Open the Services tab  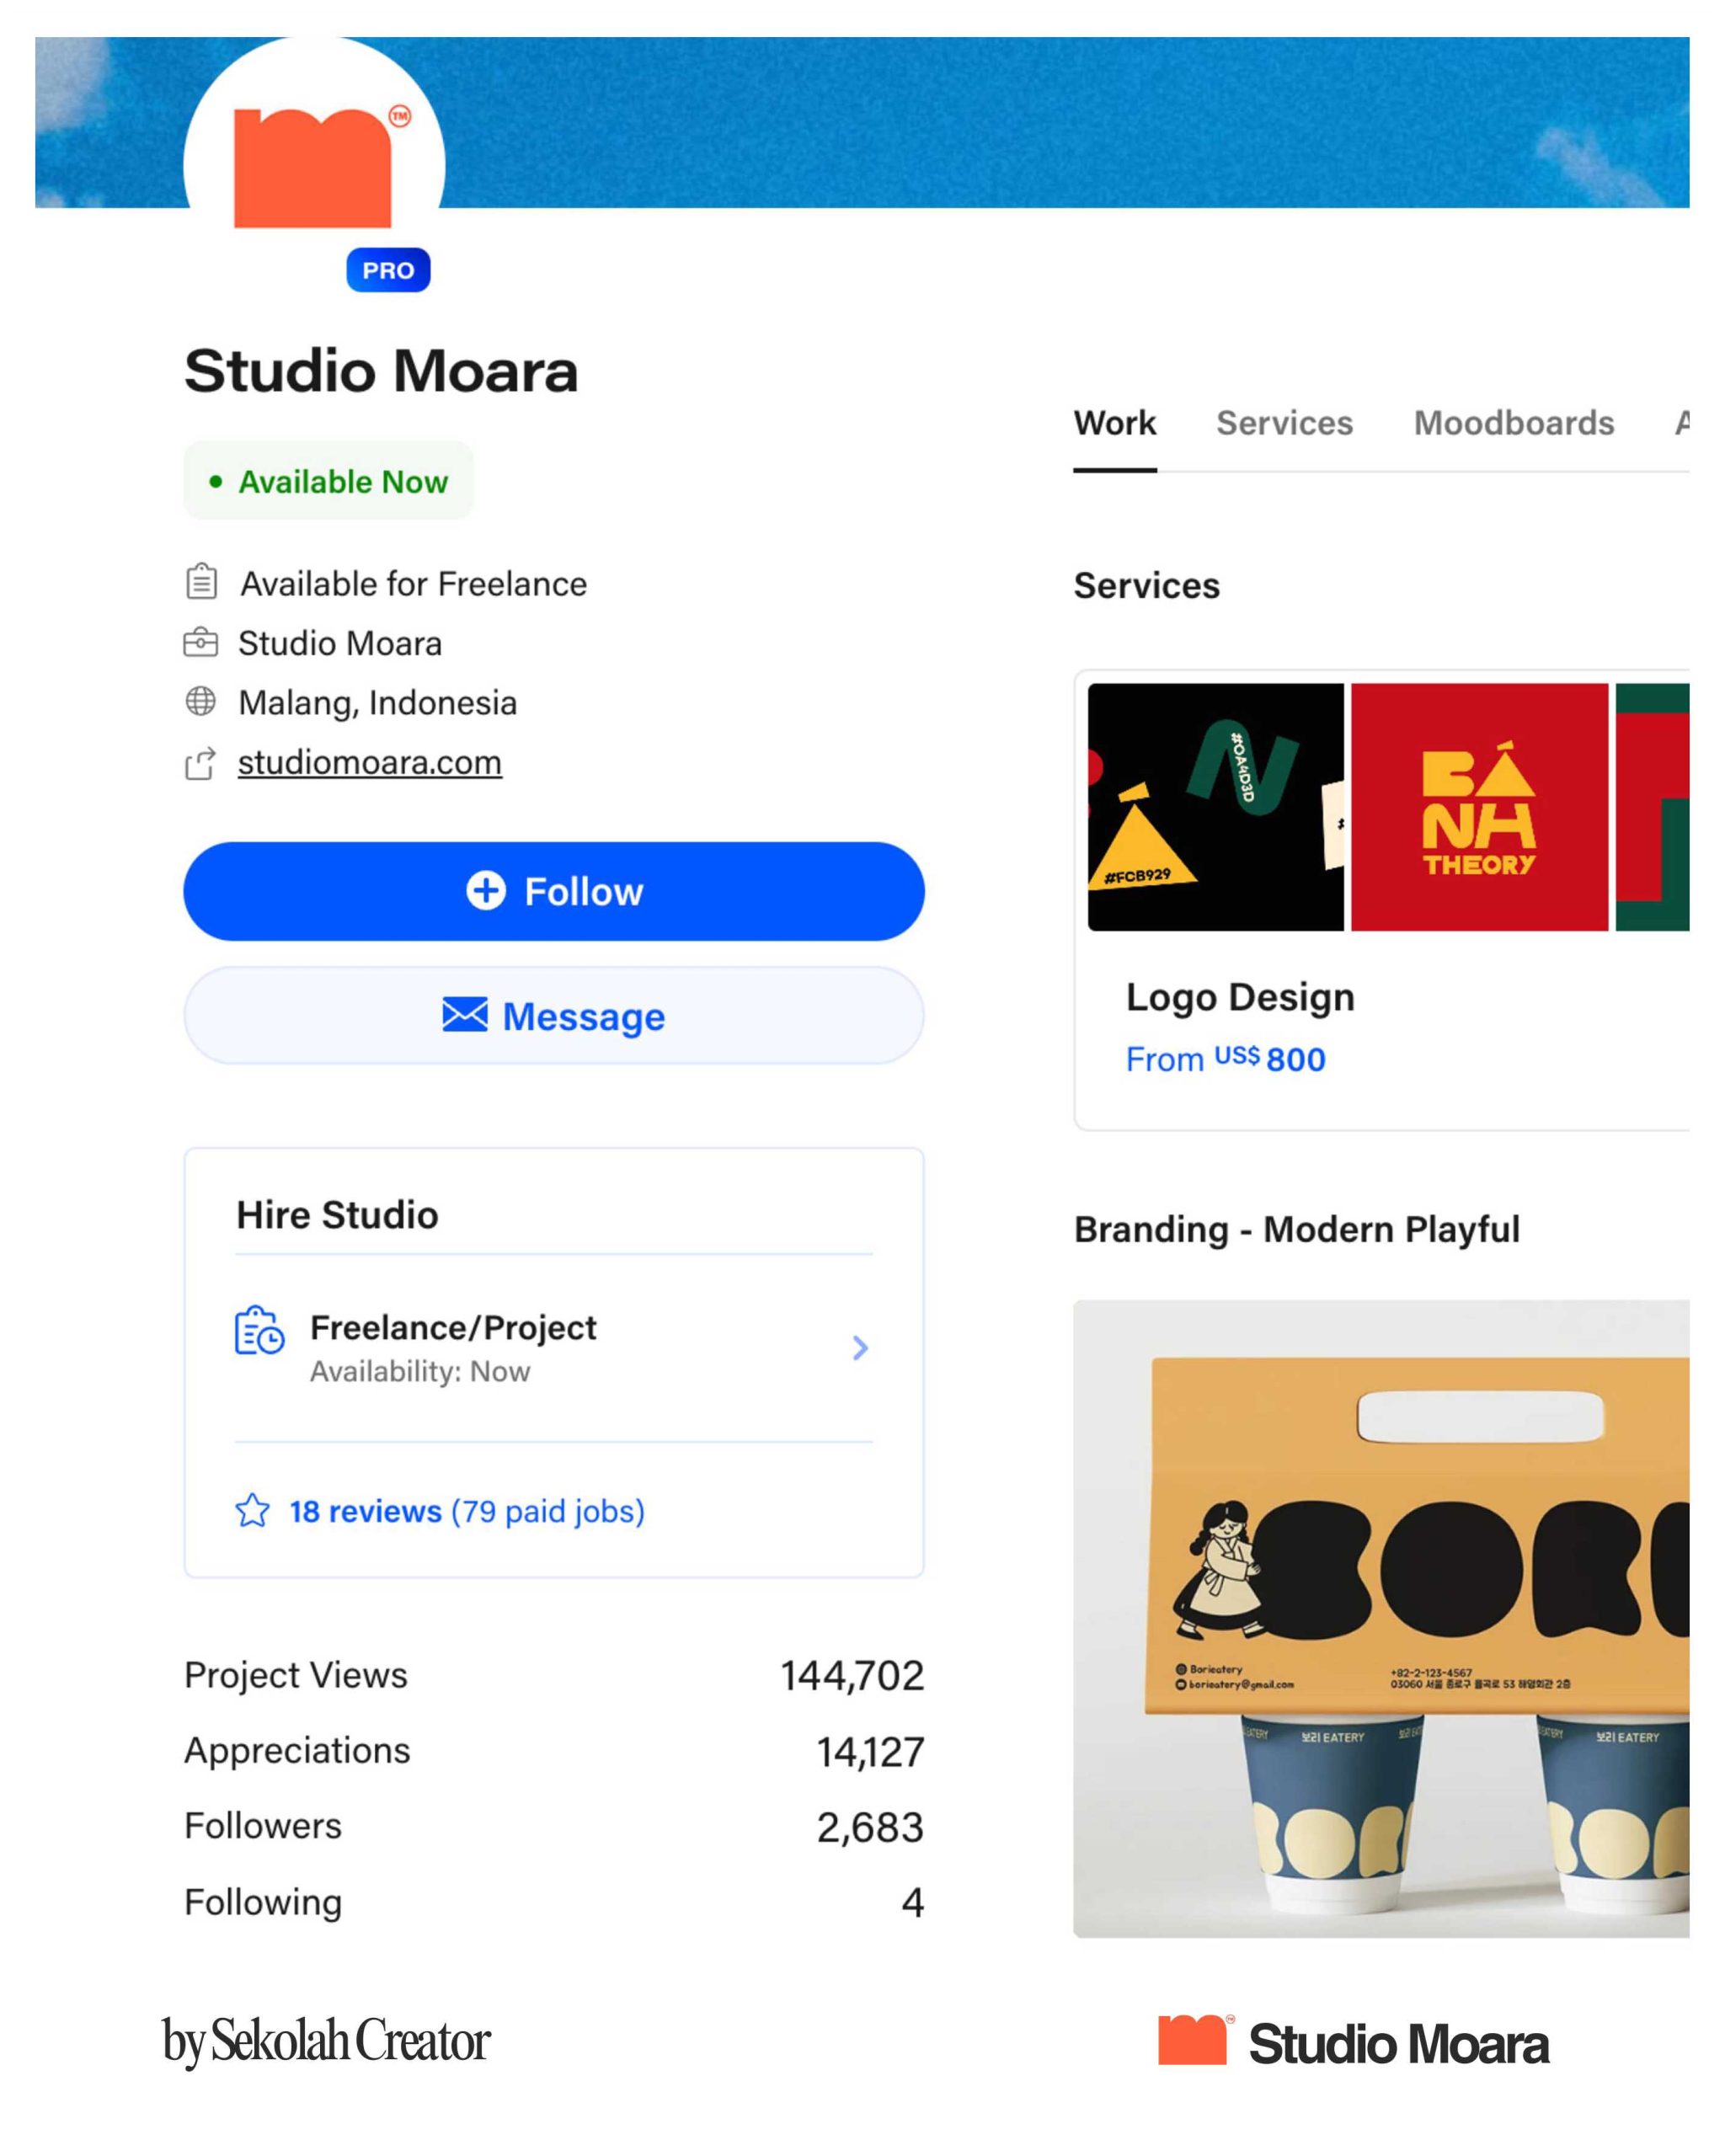tap(1284, 423)
